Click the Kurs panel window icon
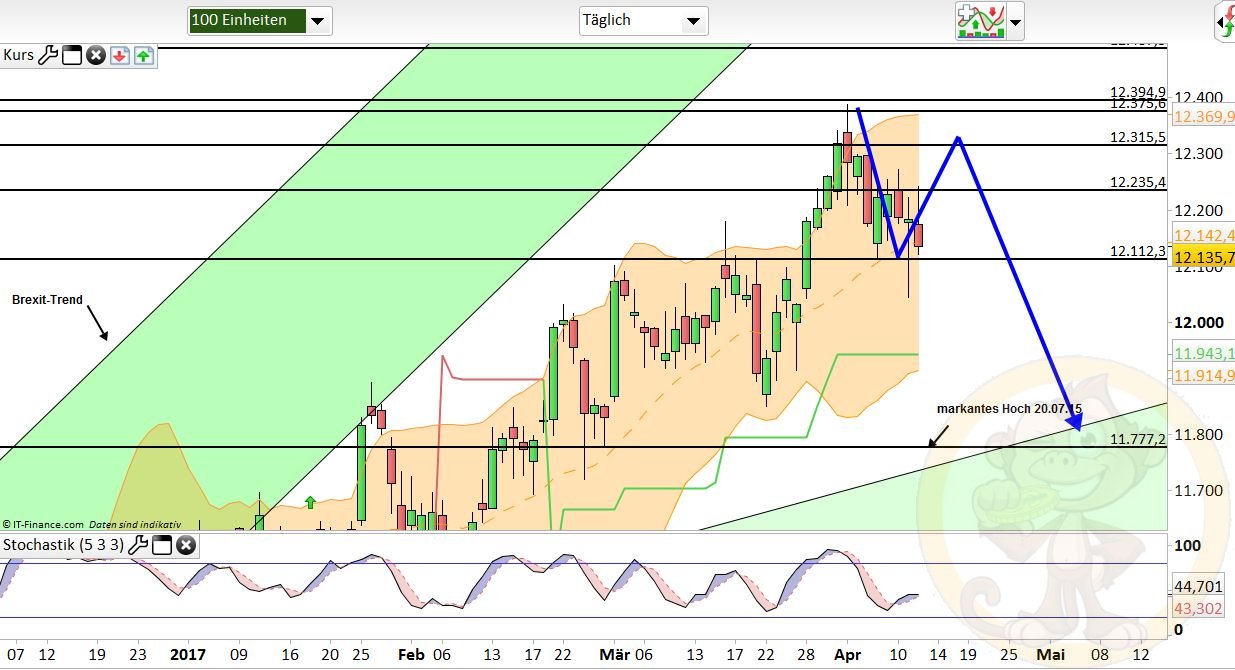 71,56
